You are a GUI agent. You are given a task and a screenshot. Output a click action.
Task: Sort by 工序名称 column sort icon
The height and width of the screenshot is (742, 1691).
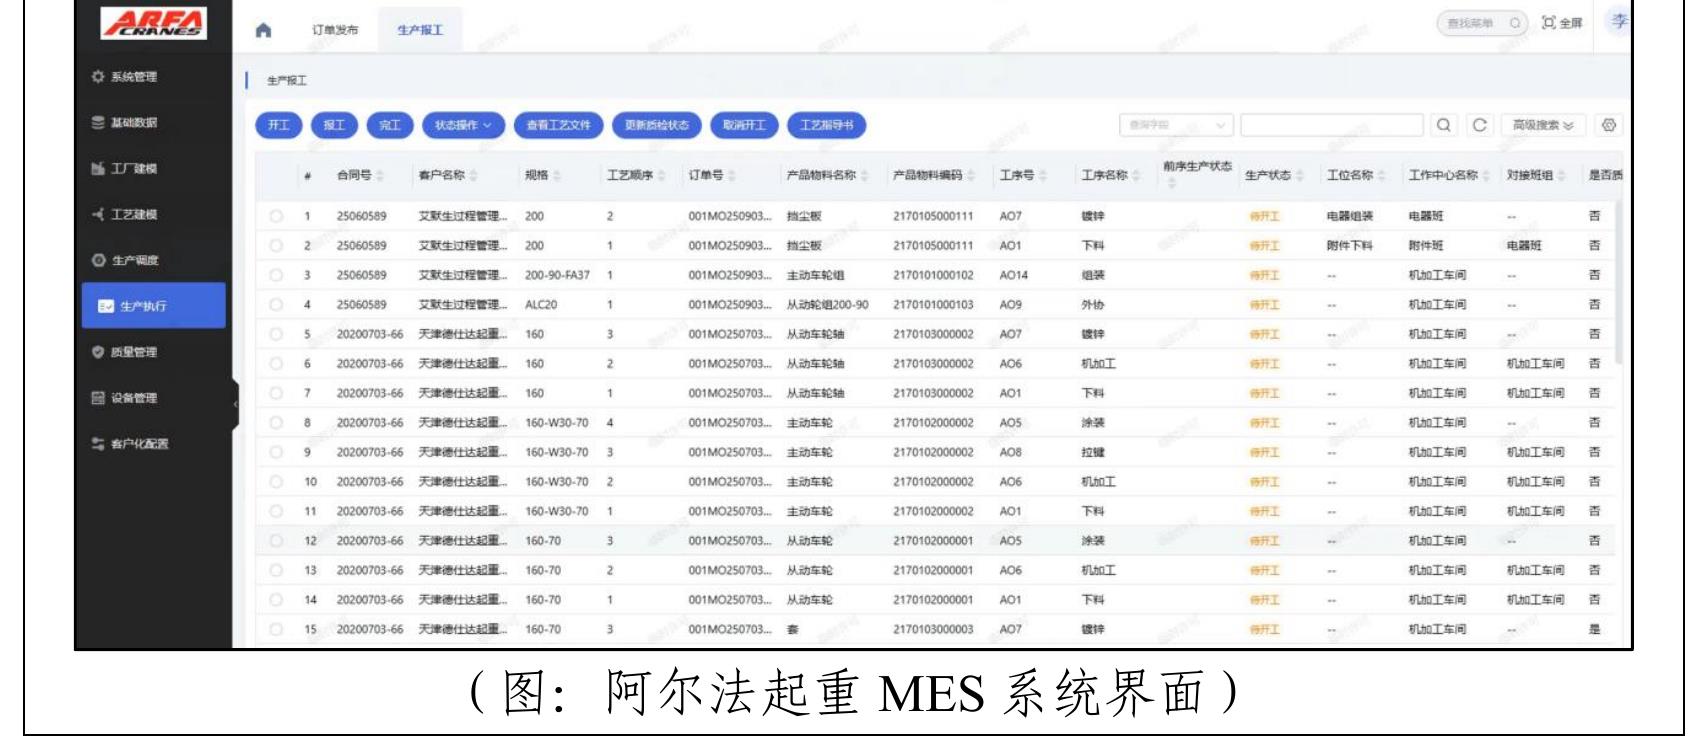pyautogui.click(x=1136, y=176)
